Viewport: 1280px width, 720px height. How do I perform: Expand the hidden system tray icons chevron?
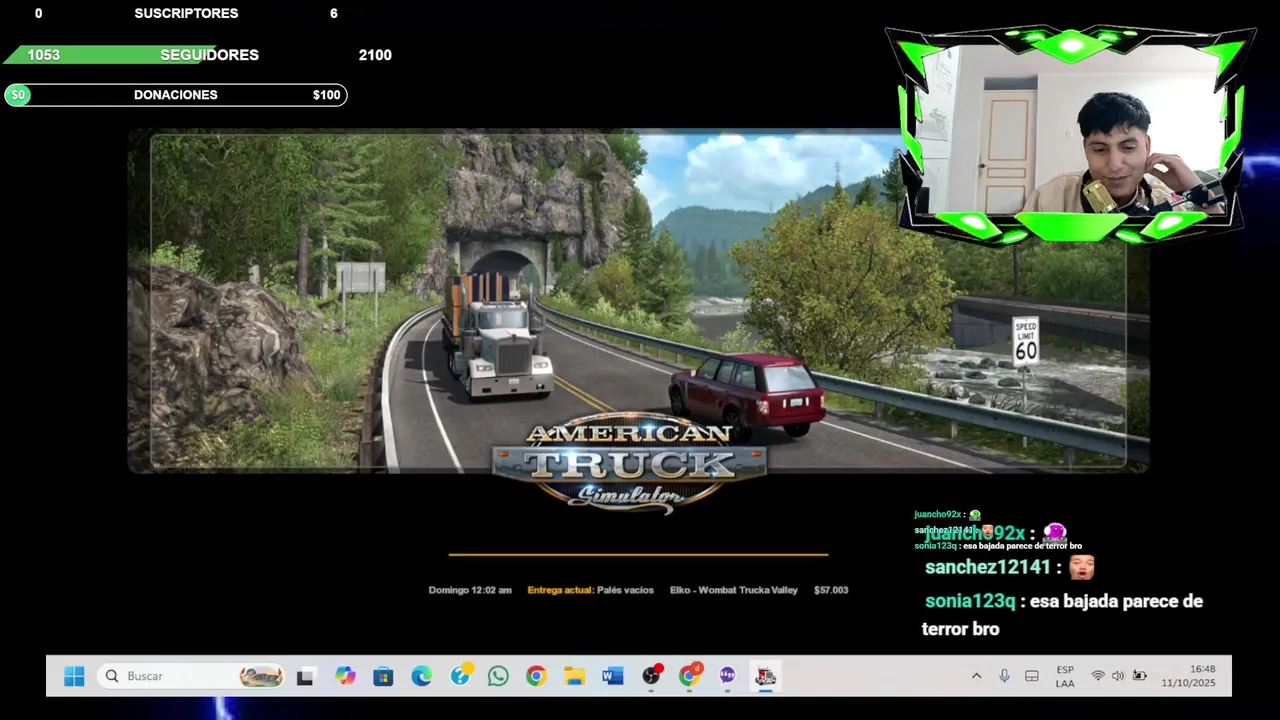pos(976,677)
